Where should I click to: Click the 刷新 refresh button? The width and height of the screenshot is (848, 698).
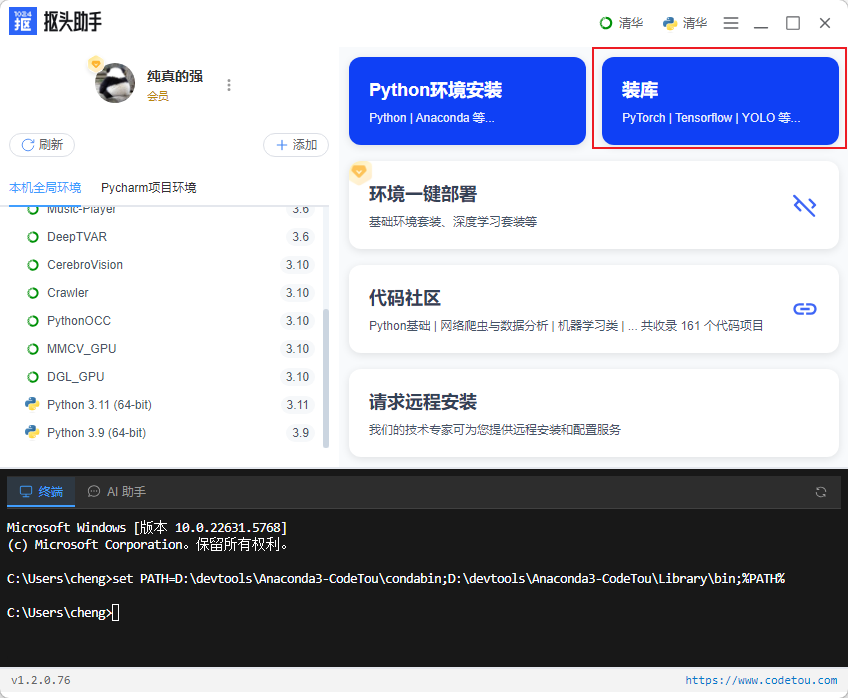coord(42,144)
